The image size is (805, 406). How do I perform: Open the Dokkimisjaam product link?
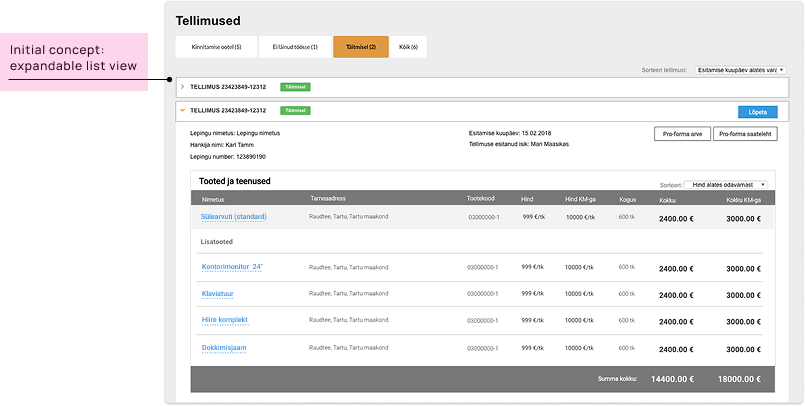click(x=224, y=347)
